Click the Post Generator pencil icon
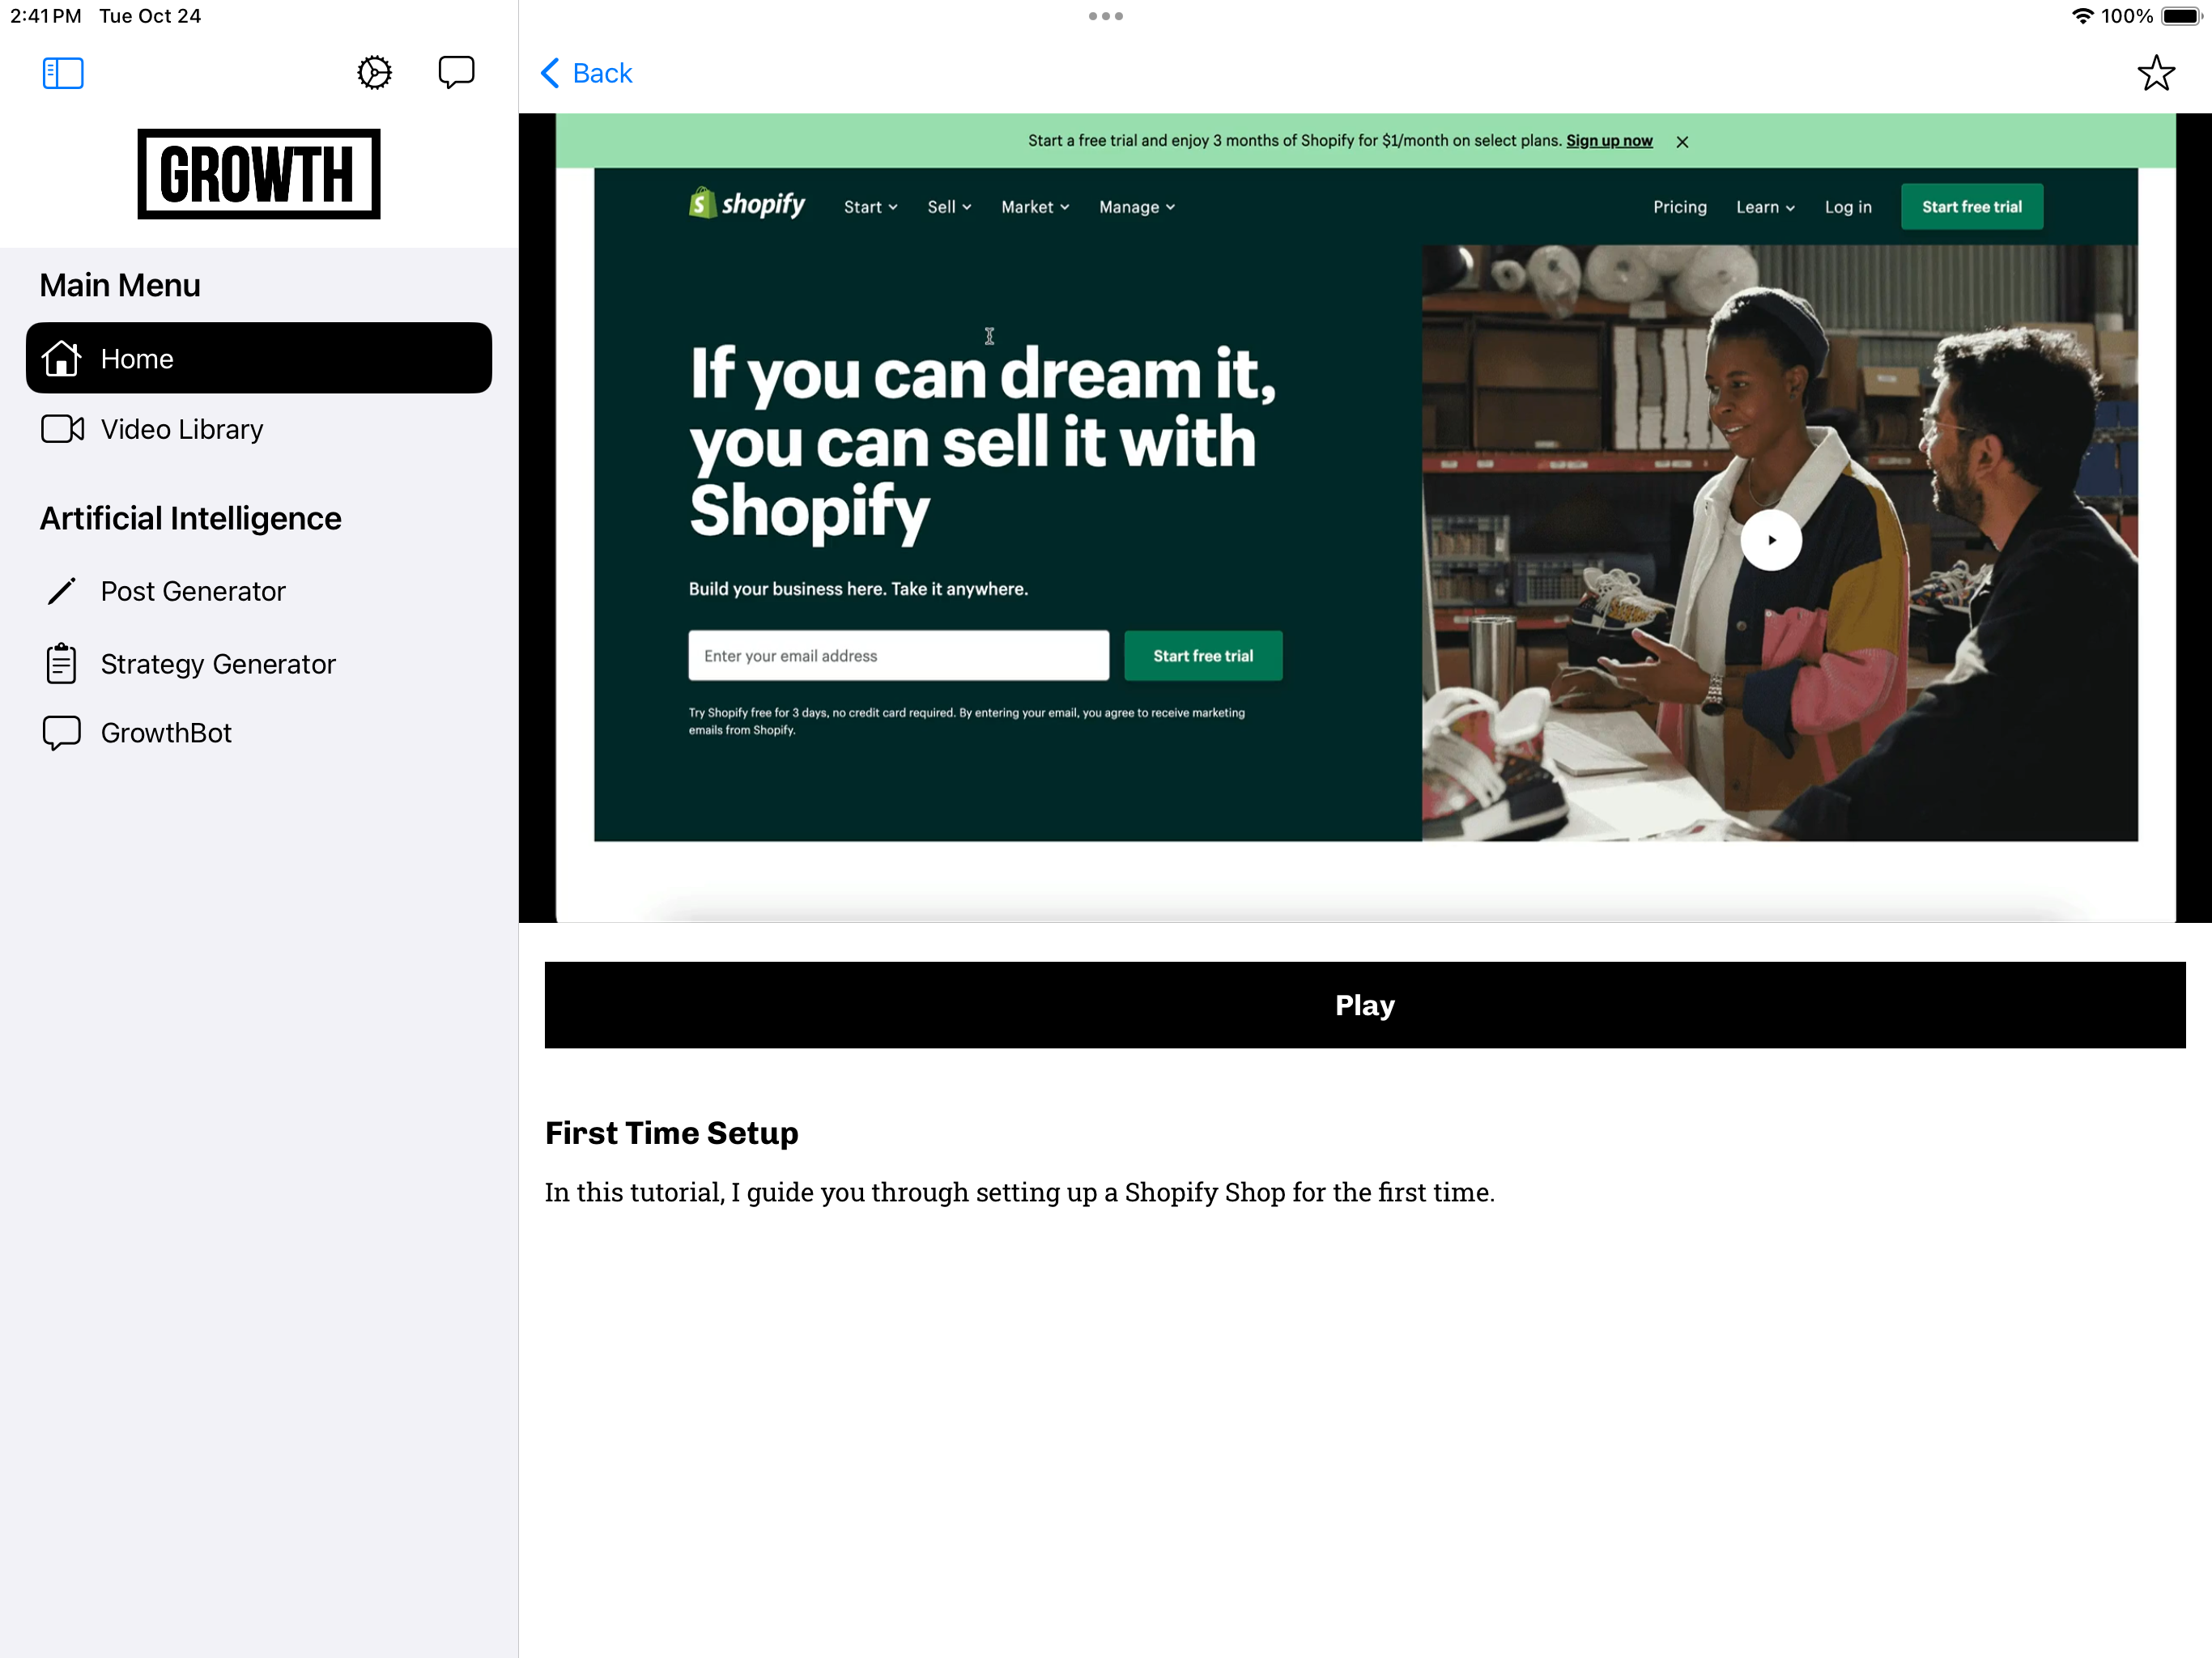Image resolution: width=2212 pixels, height=1658 pixels. point(61,591)
